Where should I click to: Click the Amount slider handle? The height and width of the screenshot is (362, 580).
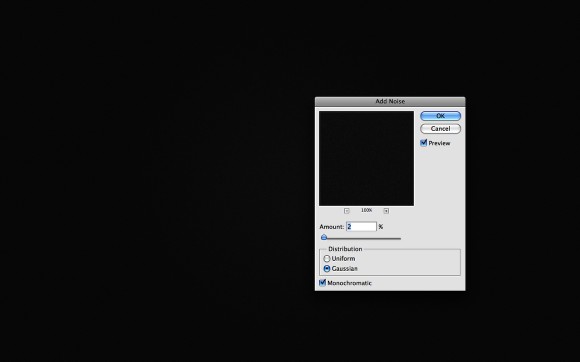[324, 237]
